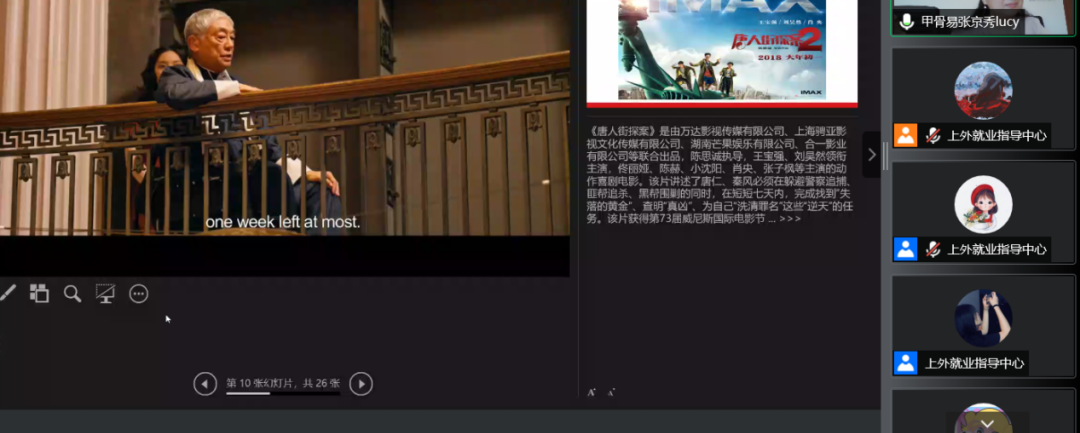Click blue person icon under red-hat avatar
This screenshot has width=1080, height=433.
point(905,249)
